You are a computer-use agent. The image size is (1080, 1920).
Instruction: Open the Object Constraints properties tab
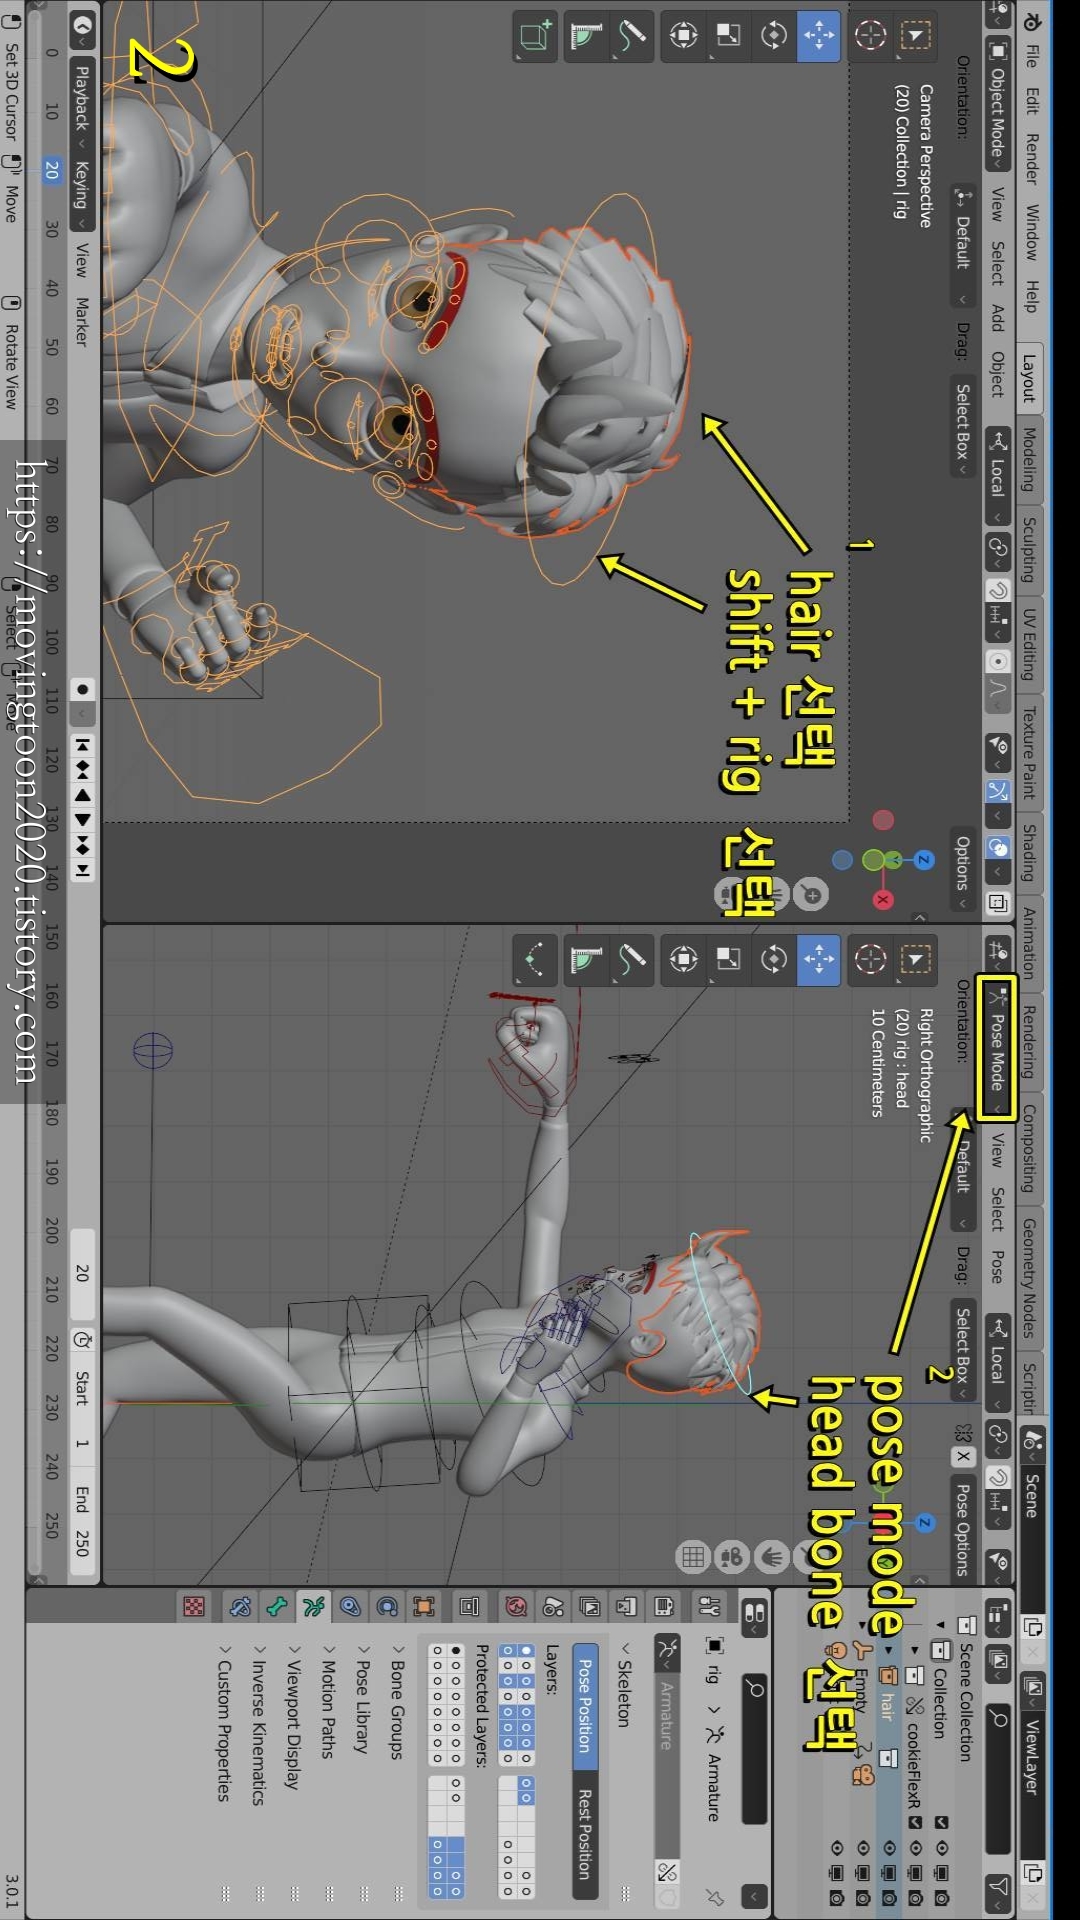click(x=350, y=1607)
